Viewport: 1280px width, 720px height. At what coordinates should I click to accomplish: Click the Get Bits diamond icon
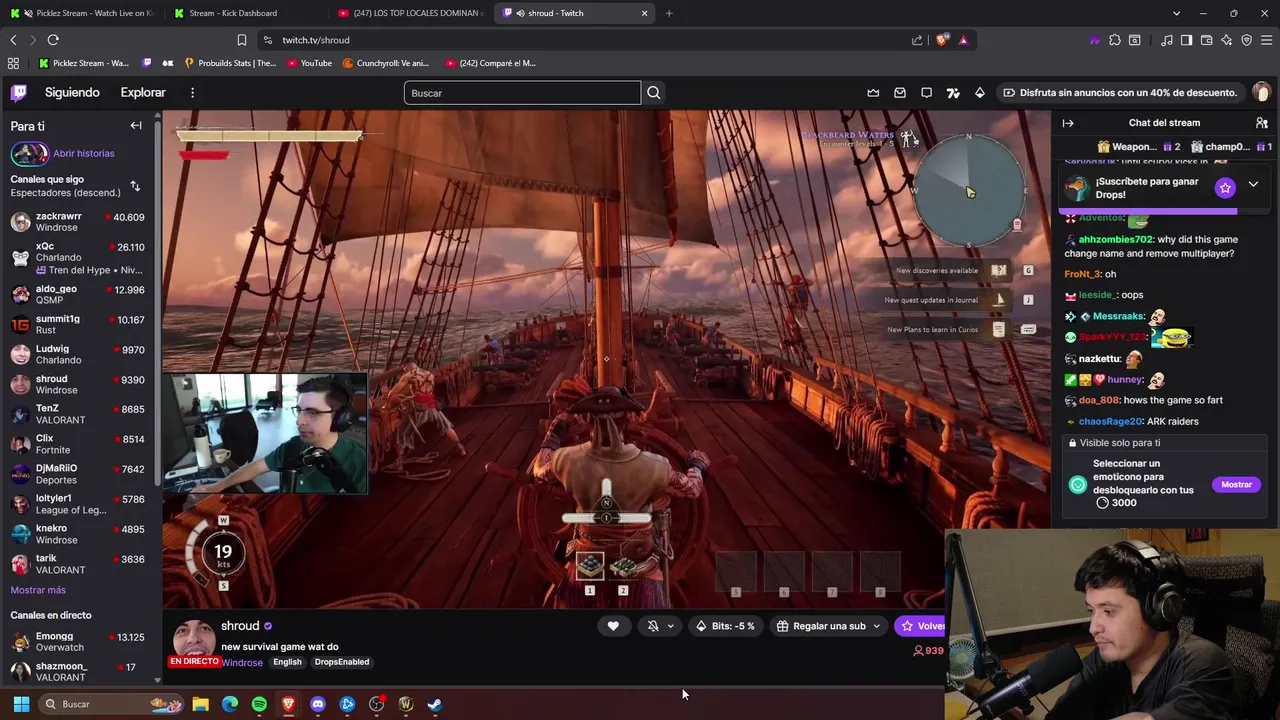[980, 93]
